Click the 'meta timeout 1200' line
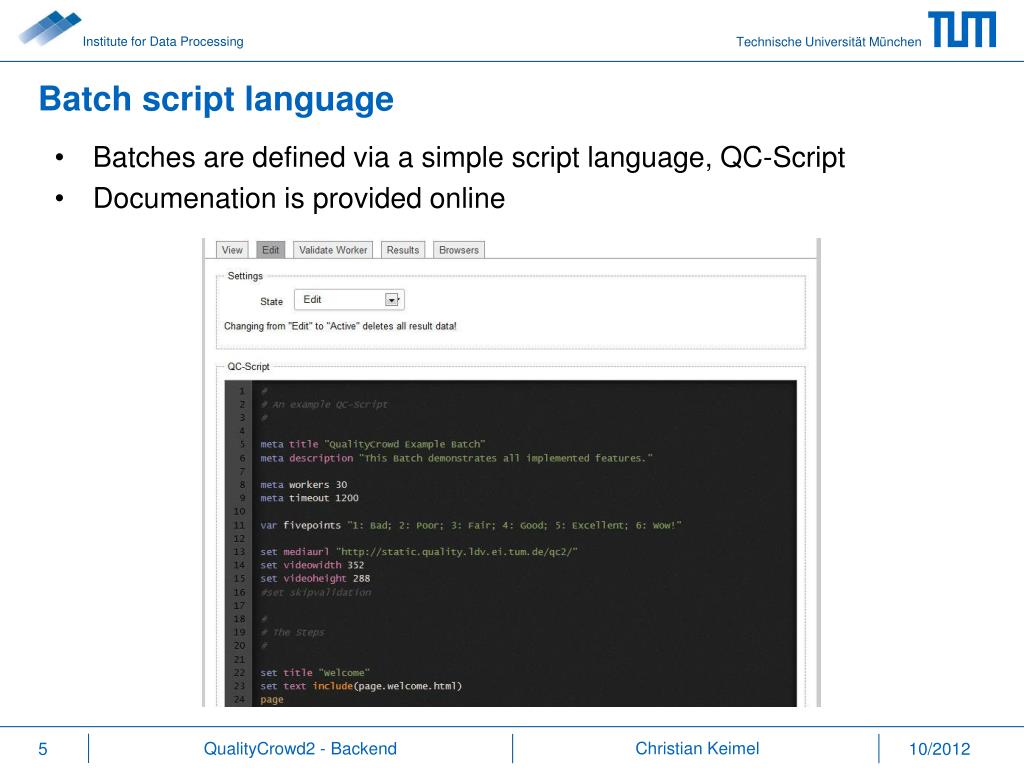Screen dimensions: 1024x768 point(310,498)
